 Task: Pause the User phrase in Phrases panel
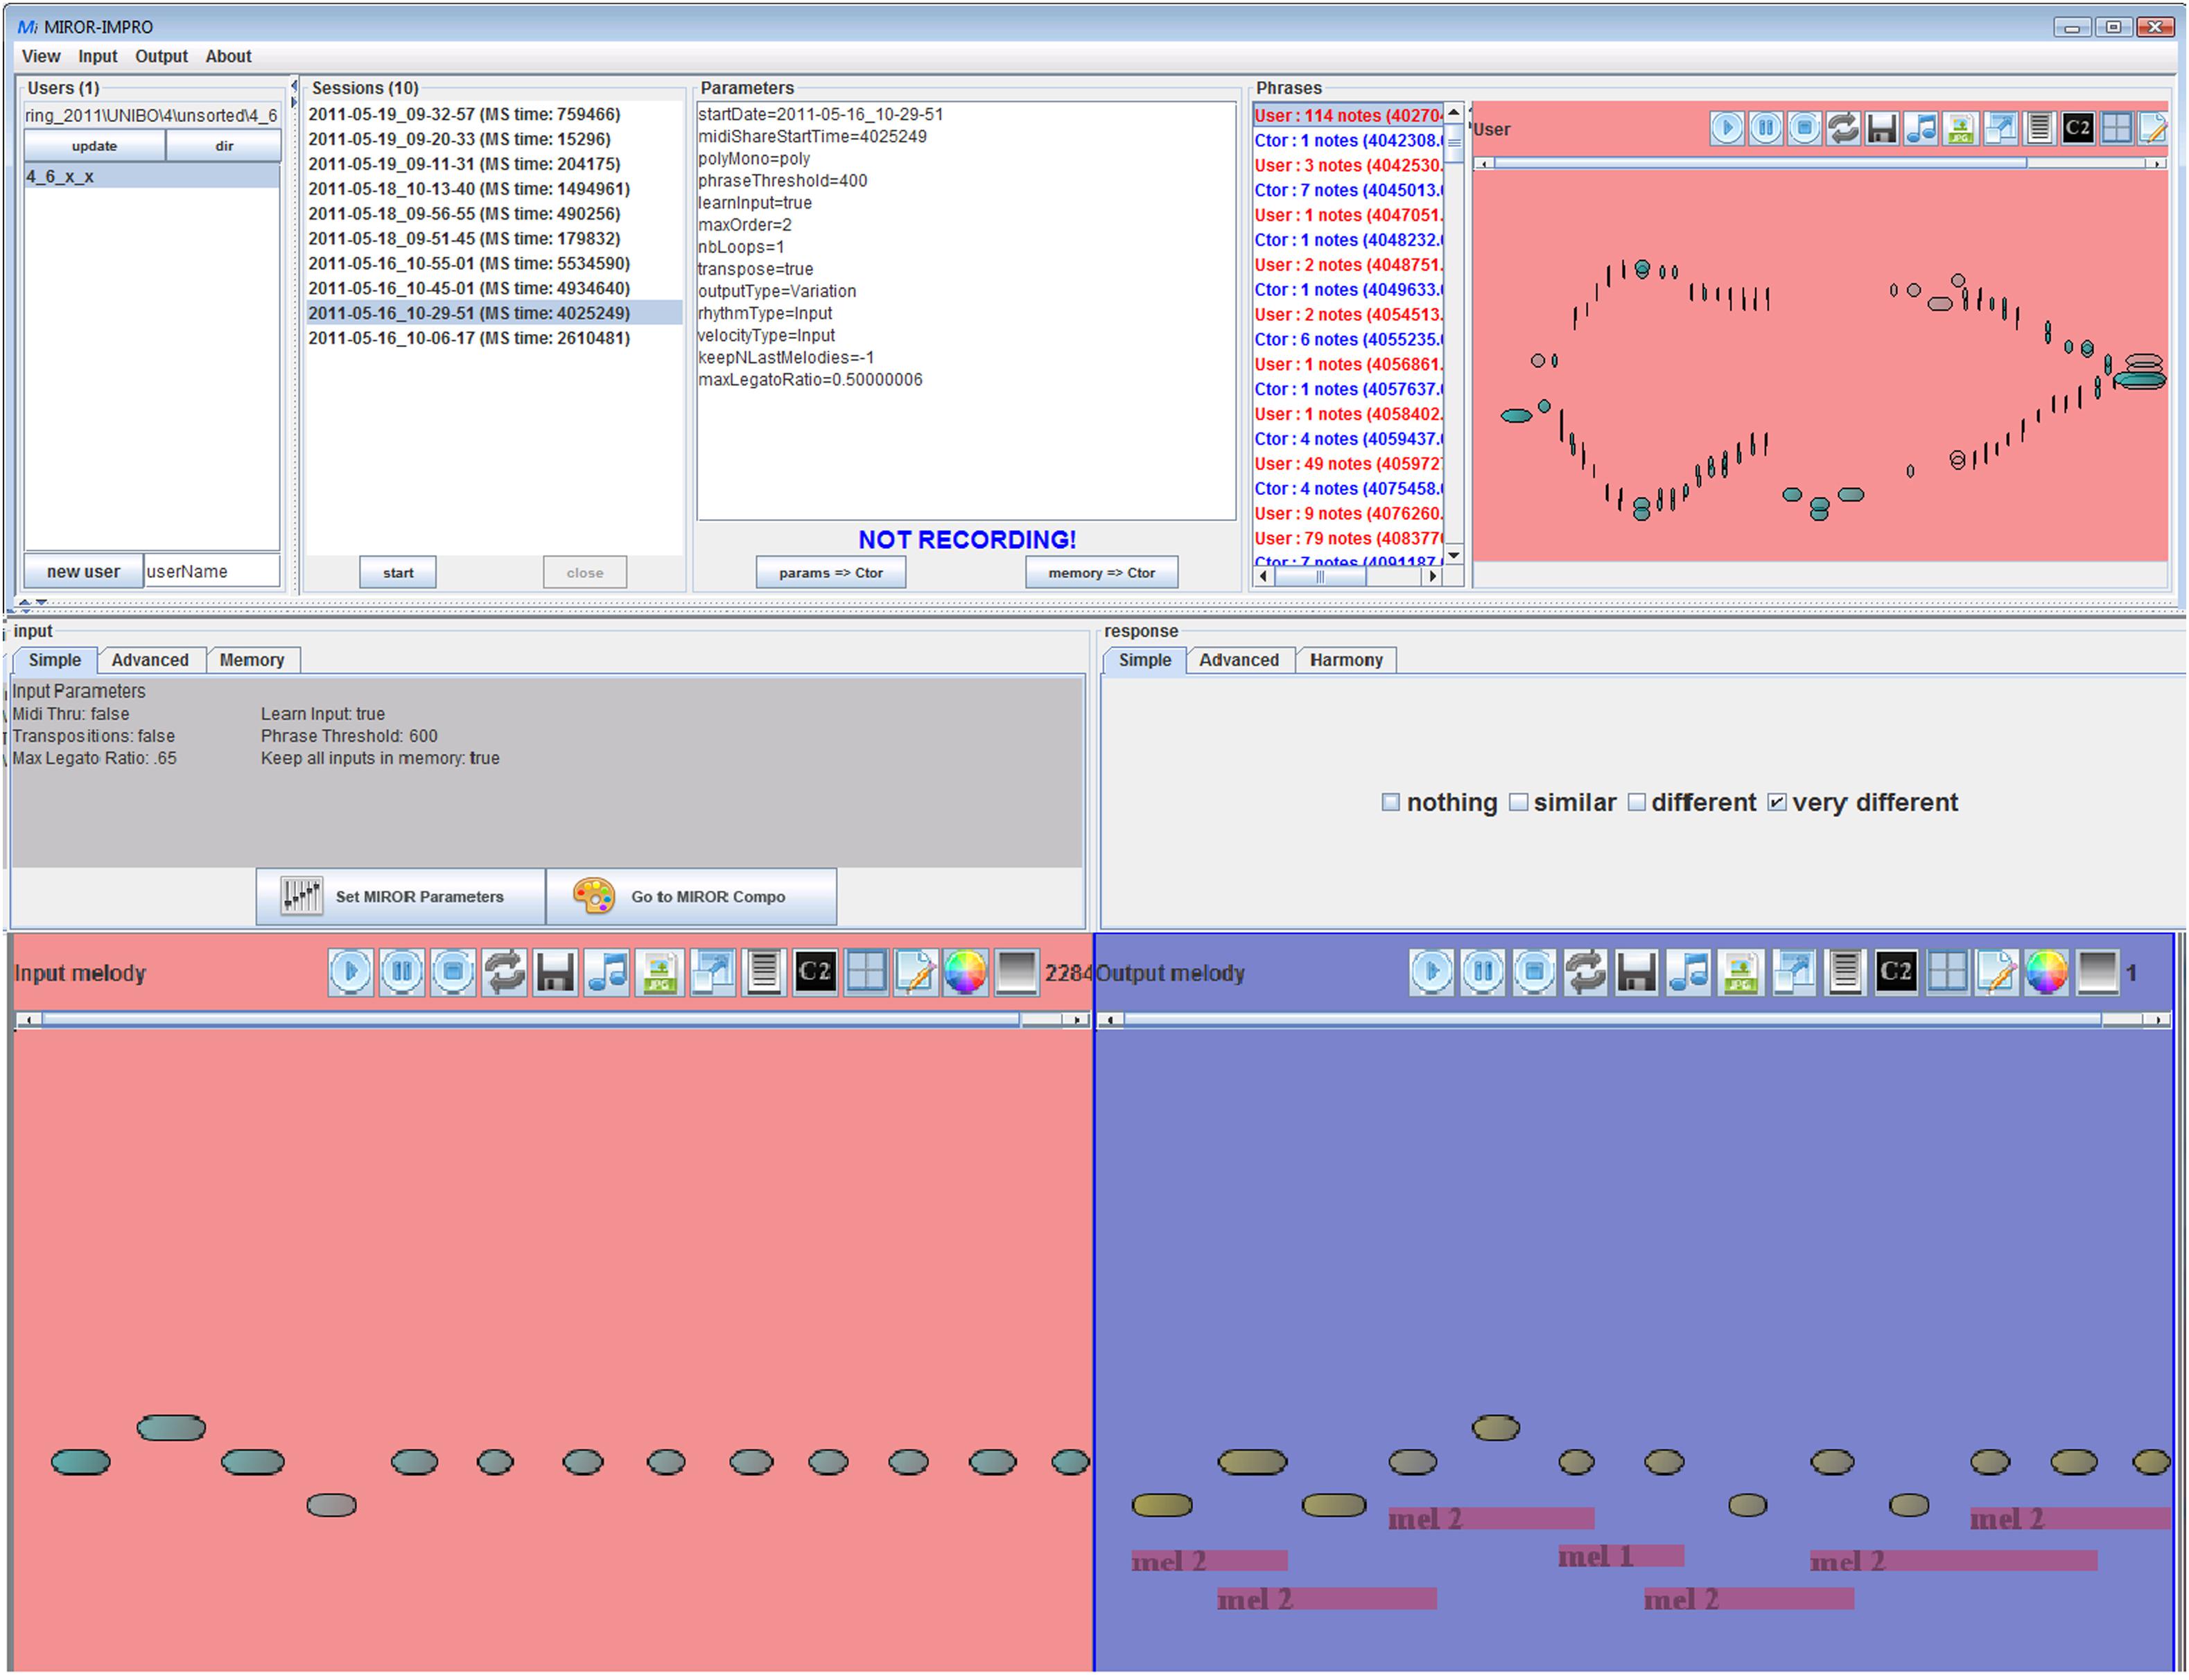pos(1766,127)
